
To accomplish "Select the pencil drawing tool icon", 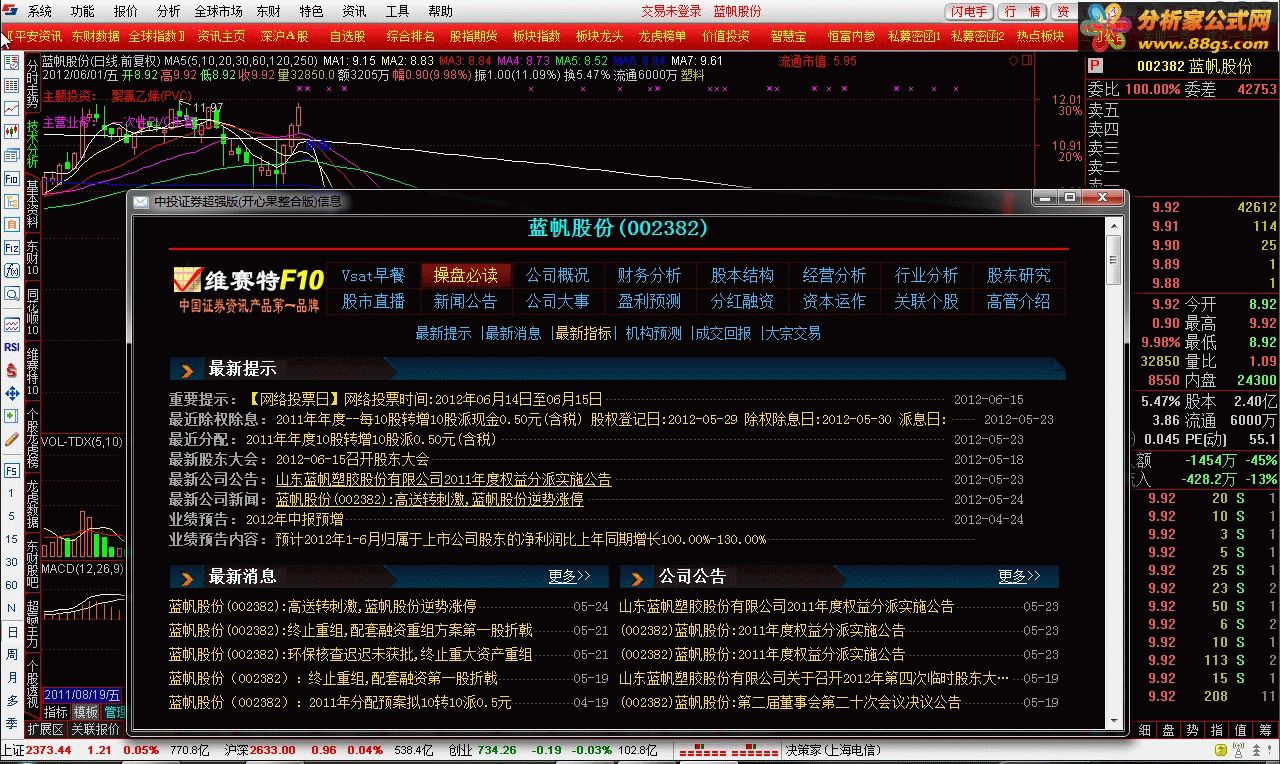I will point(12,438).
